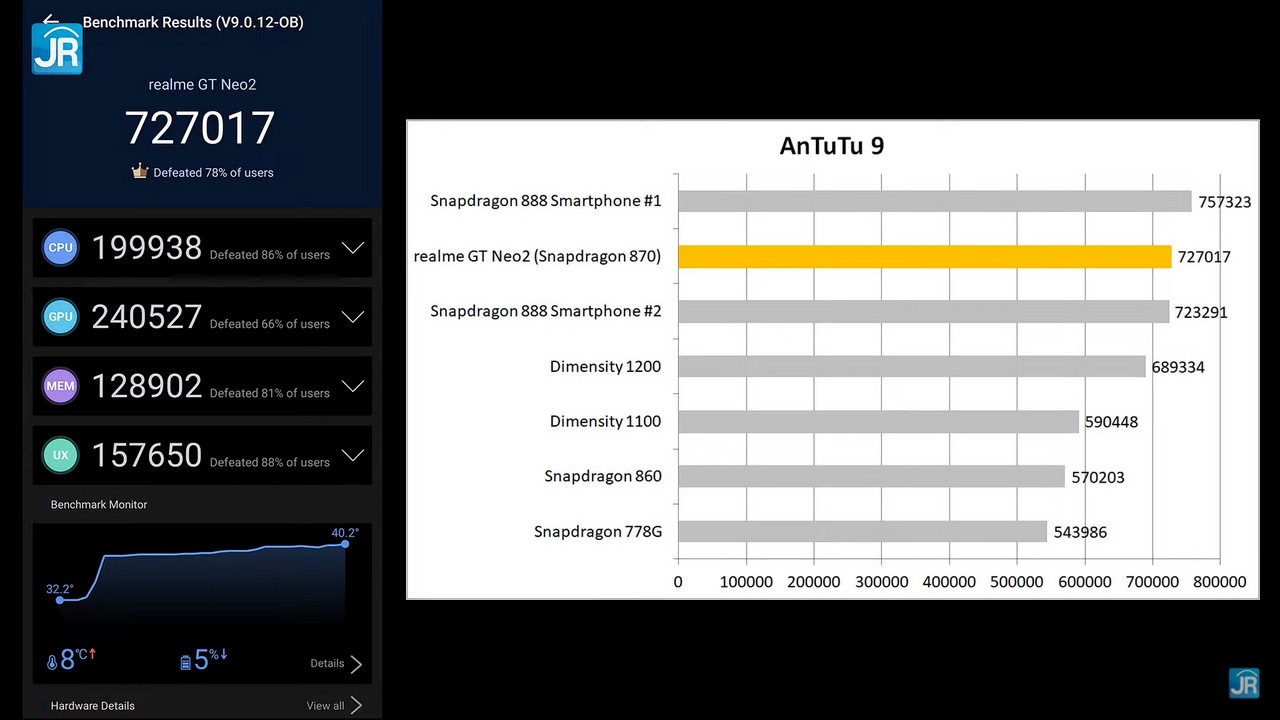Click the MEM score circle icon
Image resolution: width=1280 pixels, height=720 pixels.
[x=61, y=386]
